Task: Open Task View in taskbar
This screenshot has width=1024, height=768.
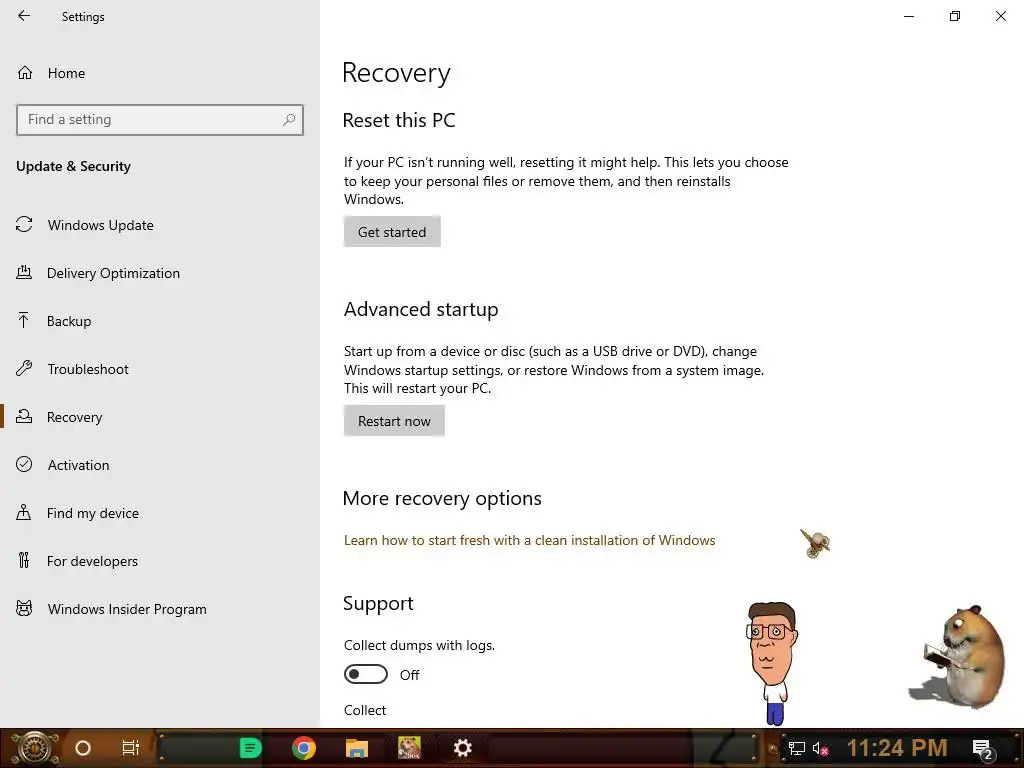Action: pyautogui.click(x=131, y=748)
